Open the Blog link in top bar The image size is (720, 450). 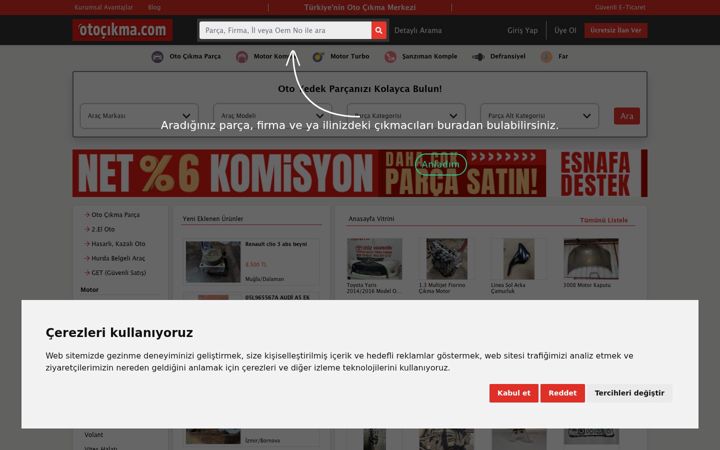coord(154,7)
